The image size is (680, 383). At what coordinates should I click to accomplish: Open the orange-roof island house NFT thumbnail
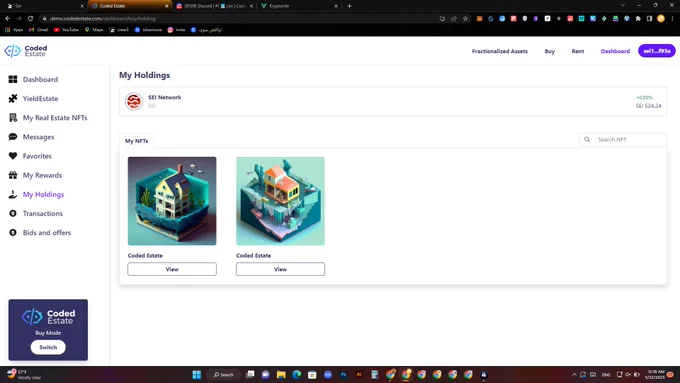click(280, 201)
